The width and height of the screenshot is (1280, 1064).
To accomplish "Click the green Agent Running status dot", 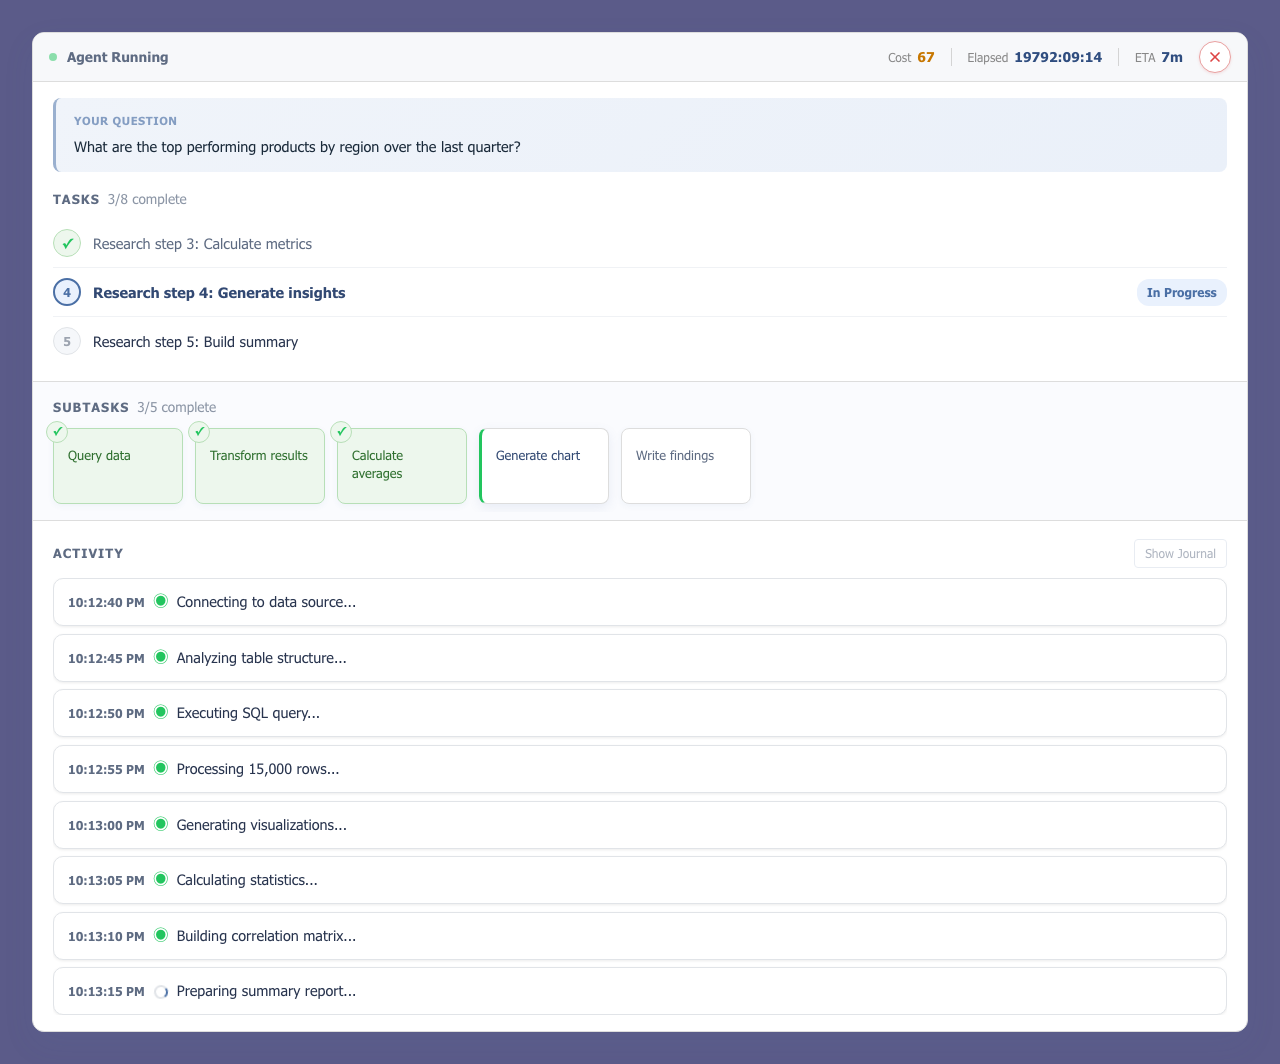I will 53,57.
